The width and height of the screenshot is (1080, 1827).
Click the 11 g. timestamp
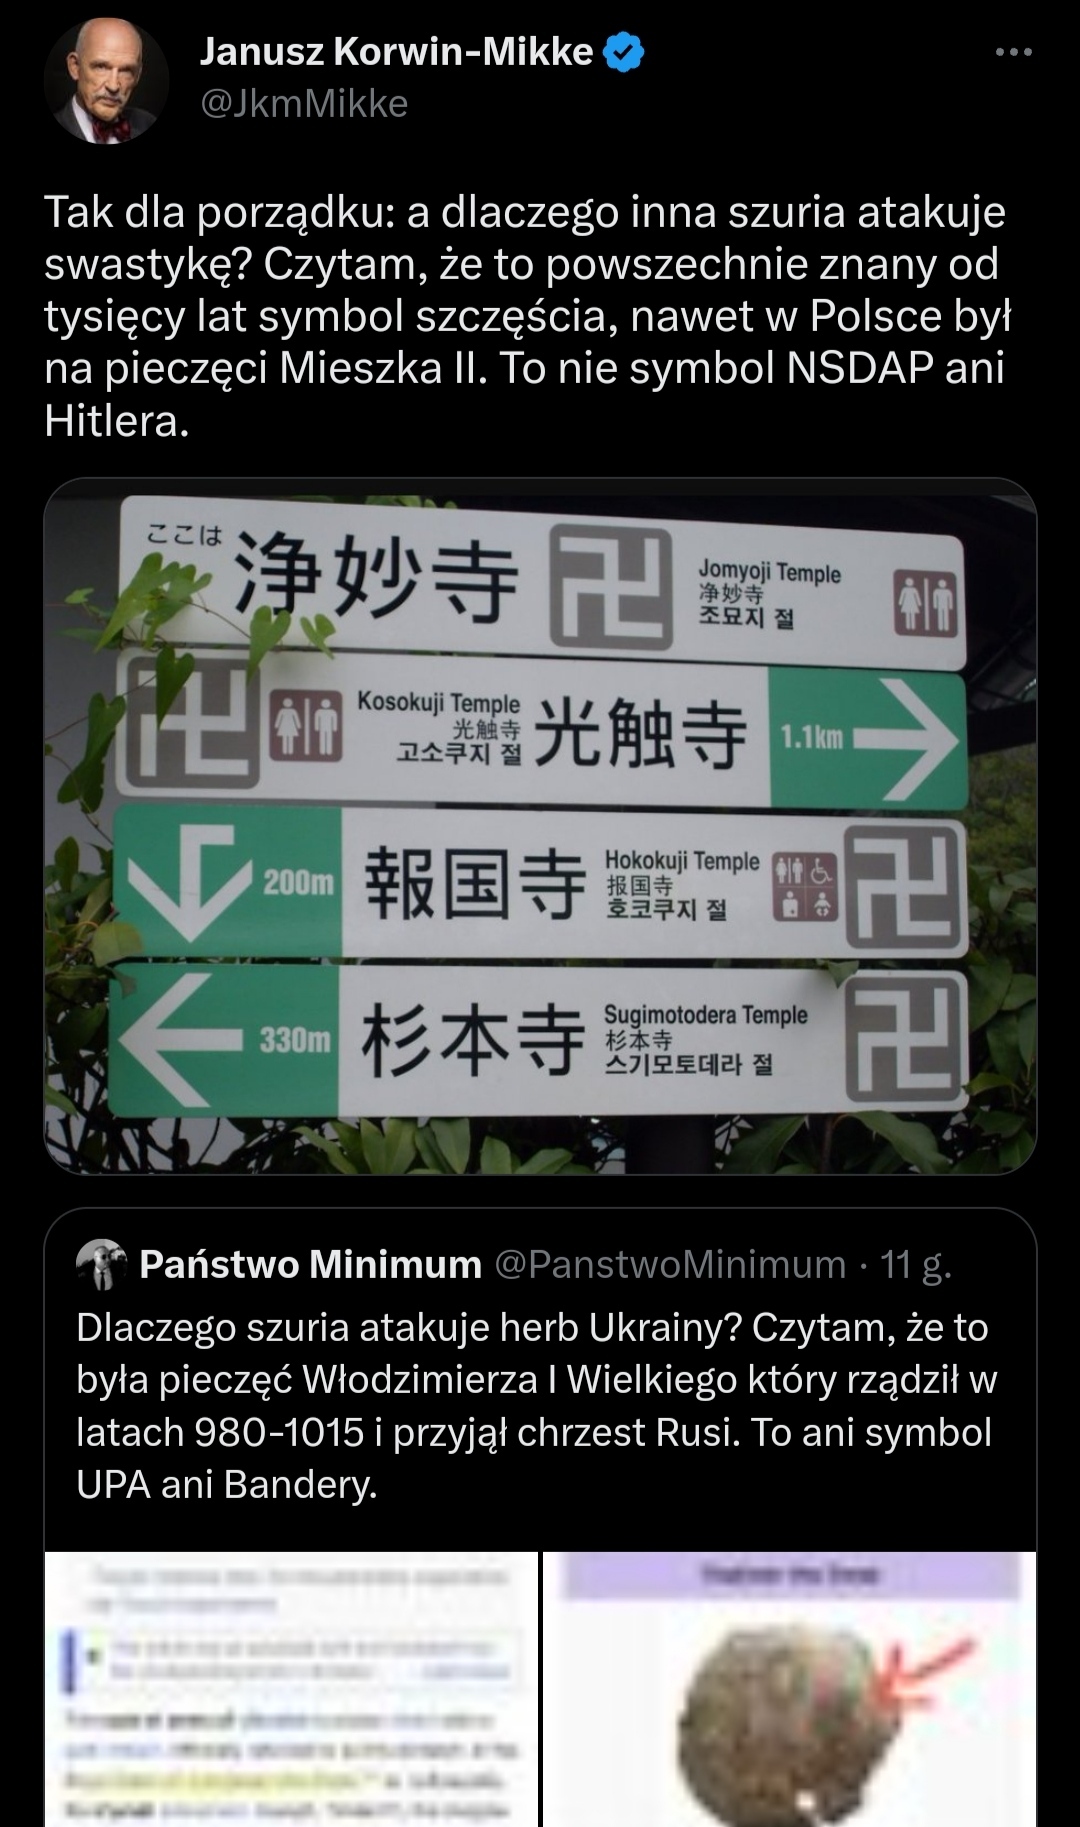(x=915, y=1265)
